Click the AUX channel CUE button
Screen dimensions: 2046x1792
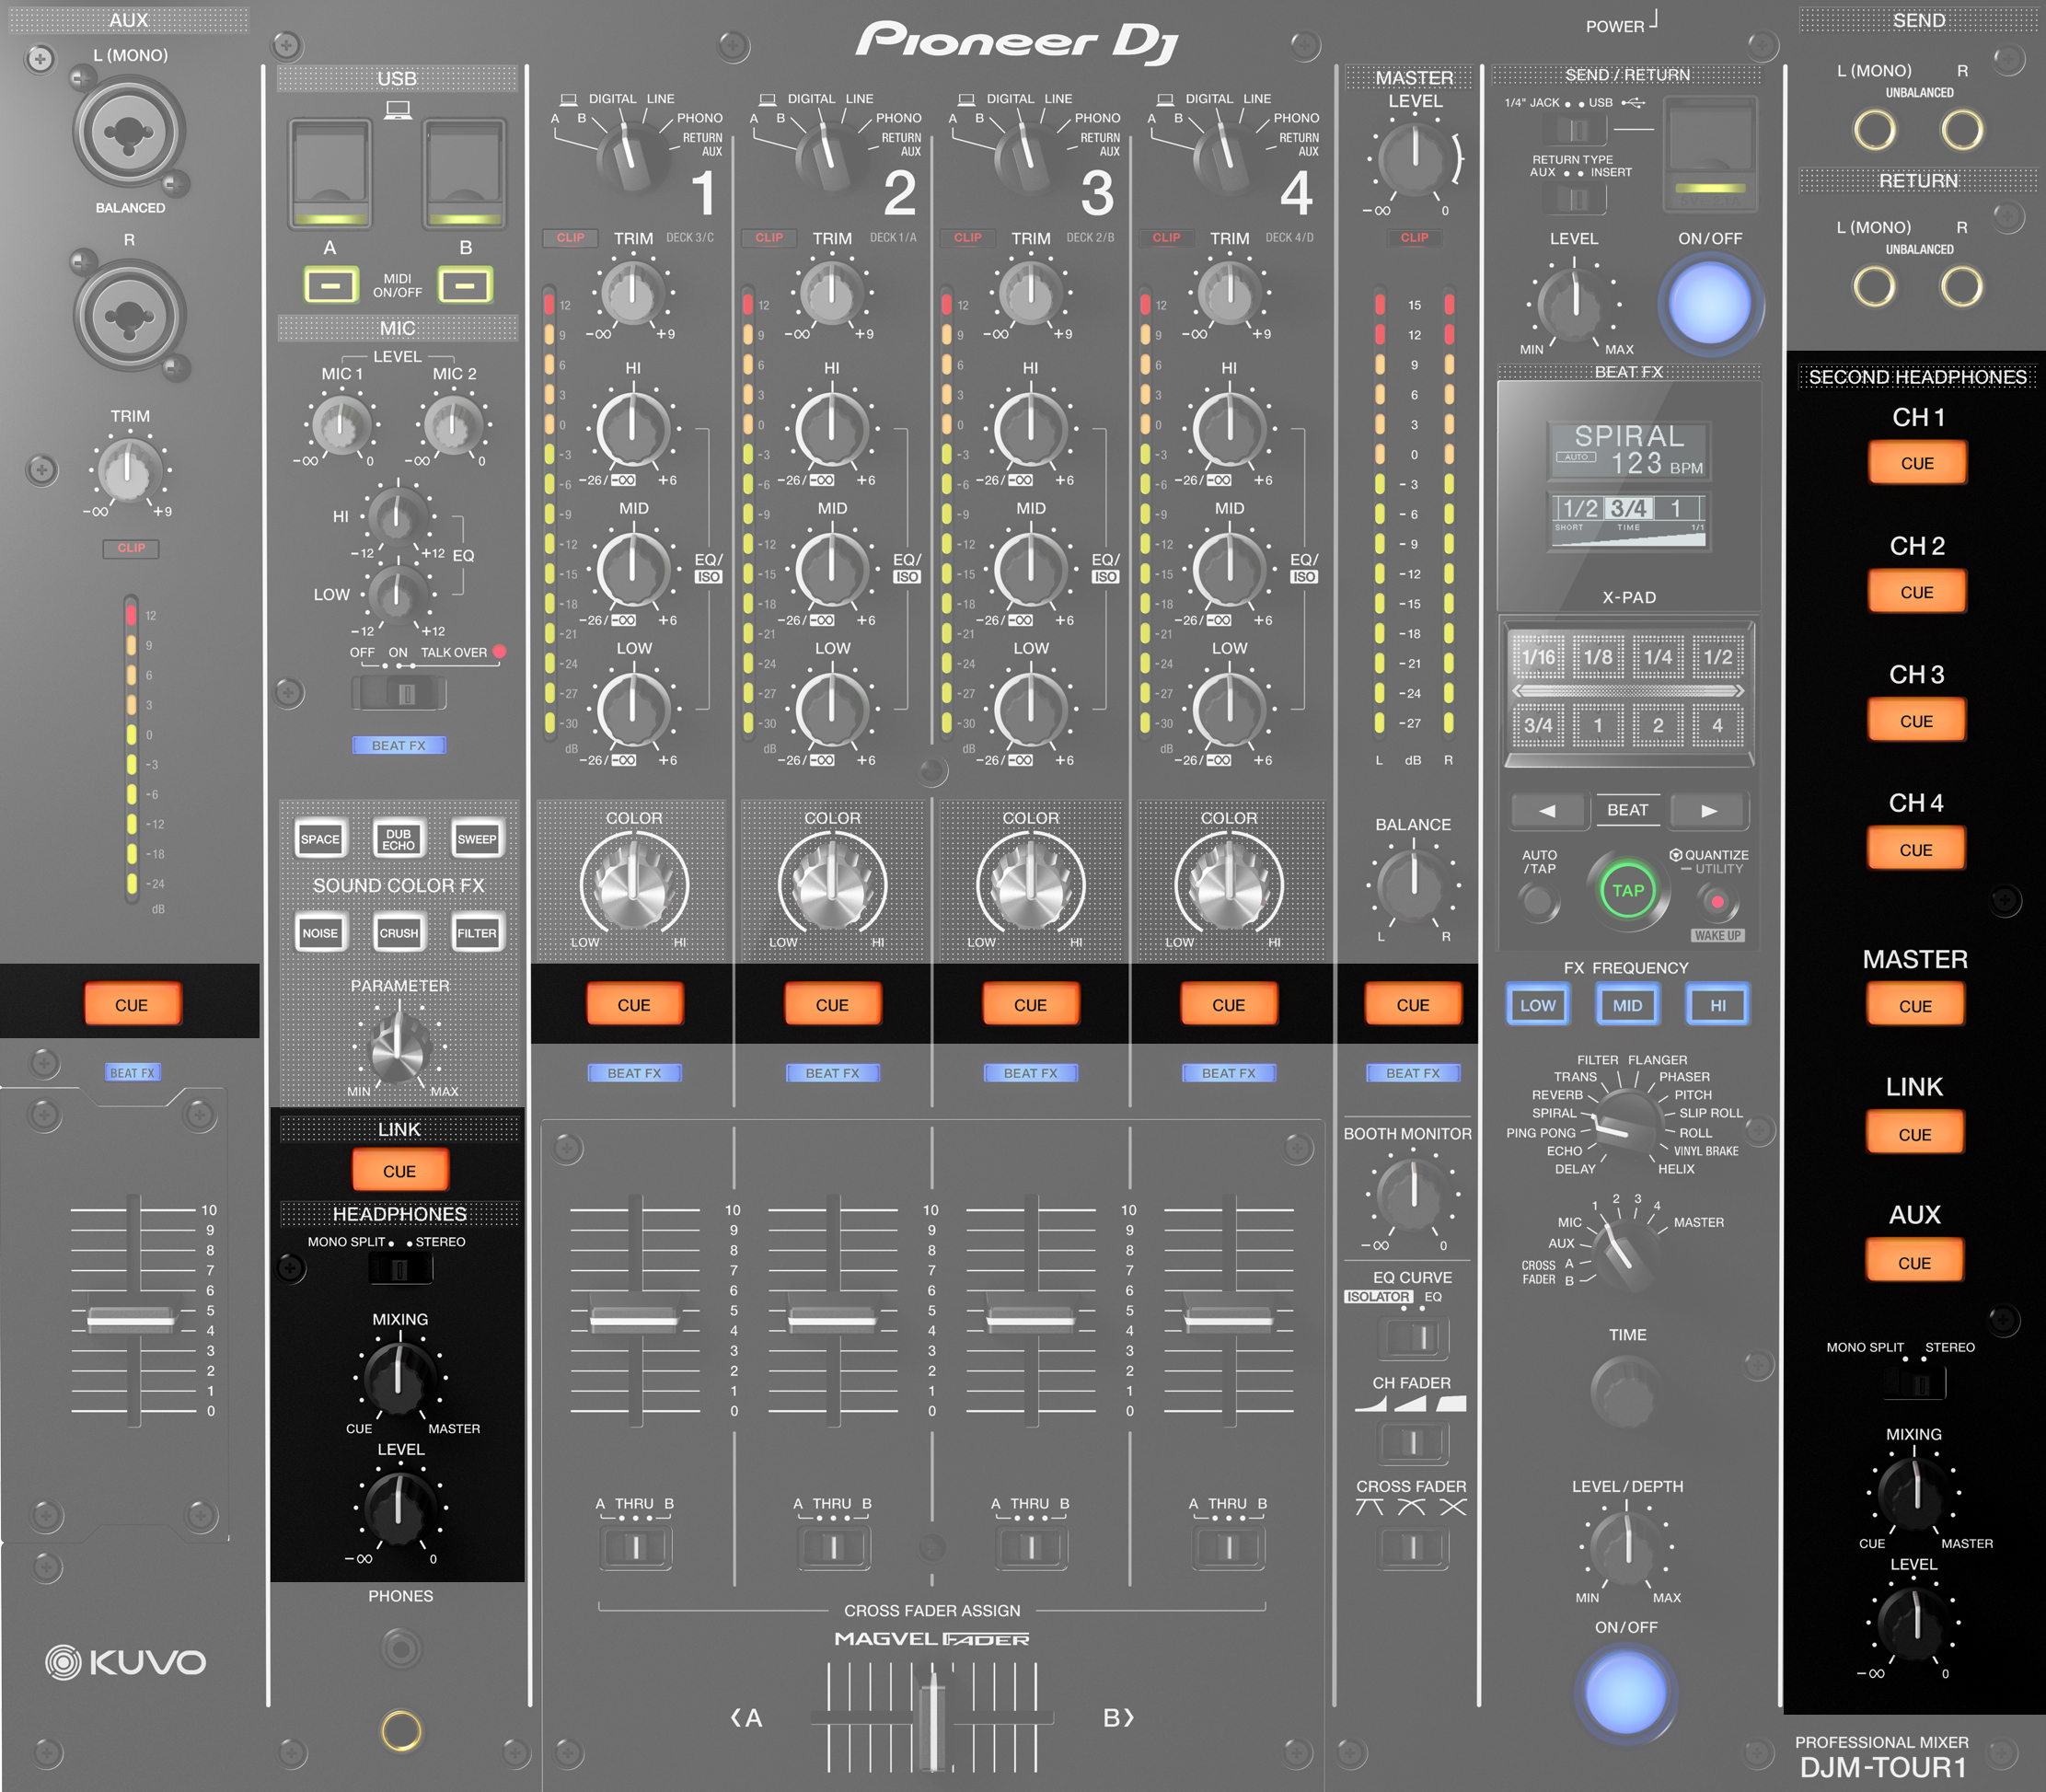click(131, 1005)
